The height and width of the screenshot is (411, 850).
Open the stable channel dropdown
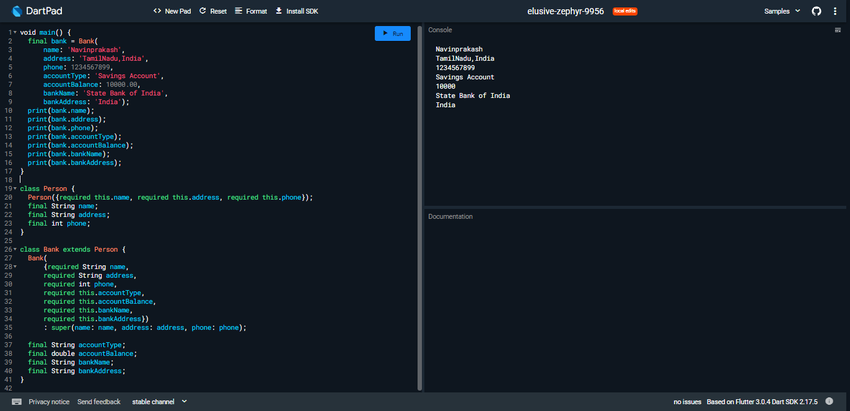click(159, 402)
